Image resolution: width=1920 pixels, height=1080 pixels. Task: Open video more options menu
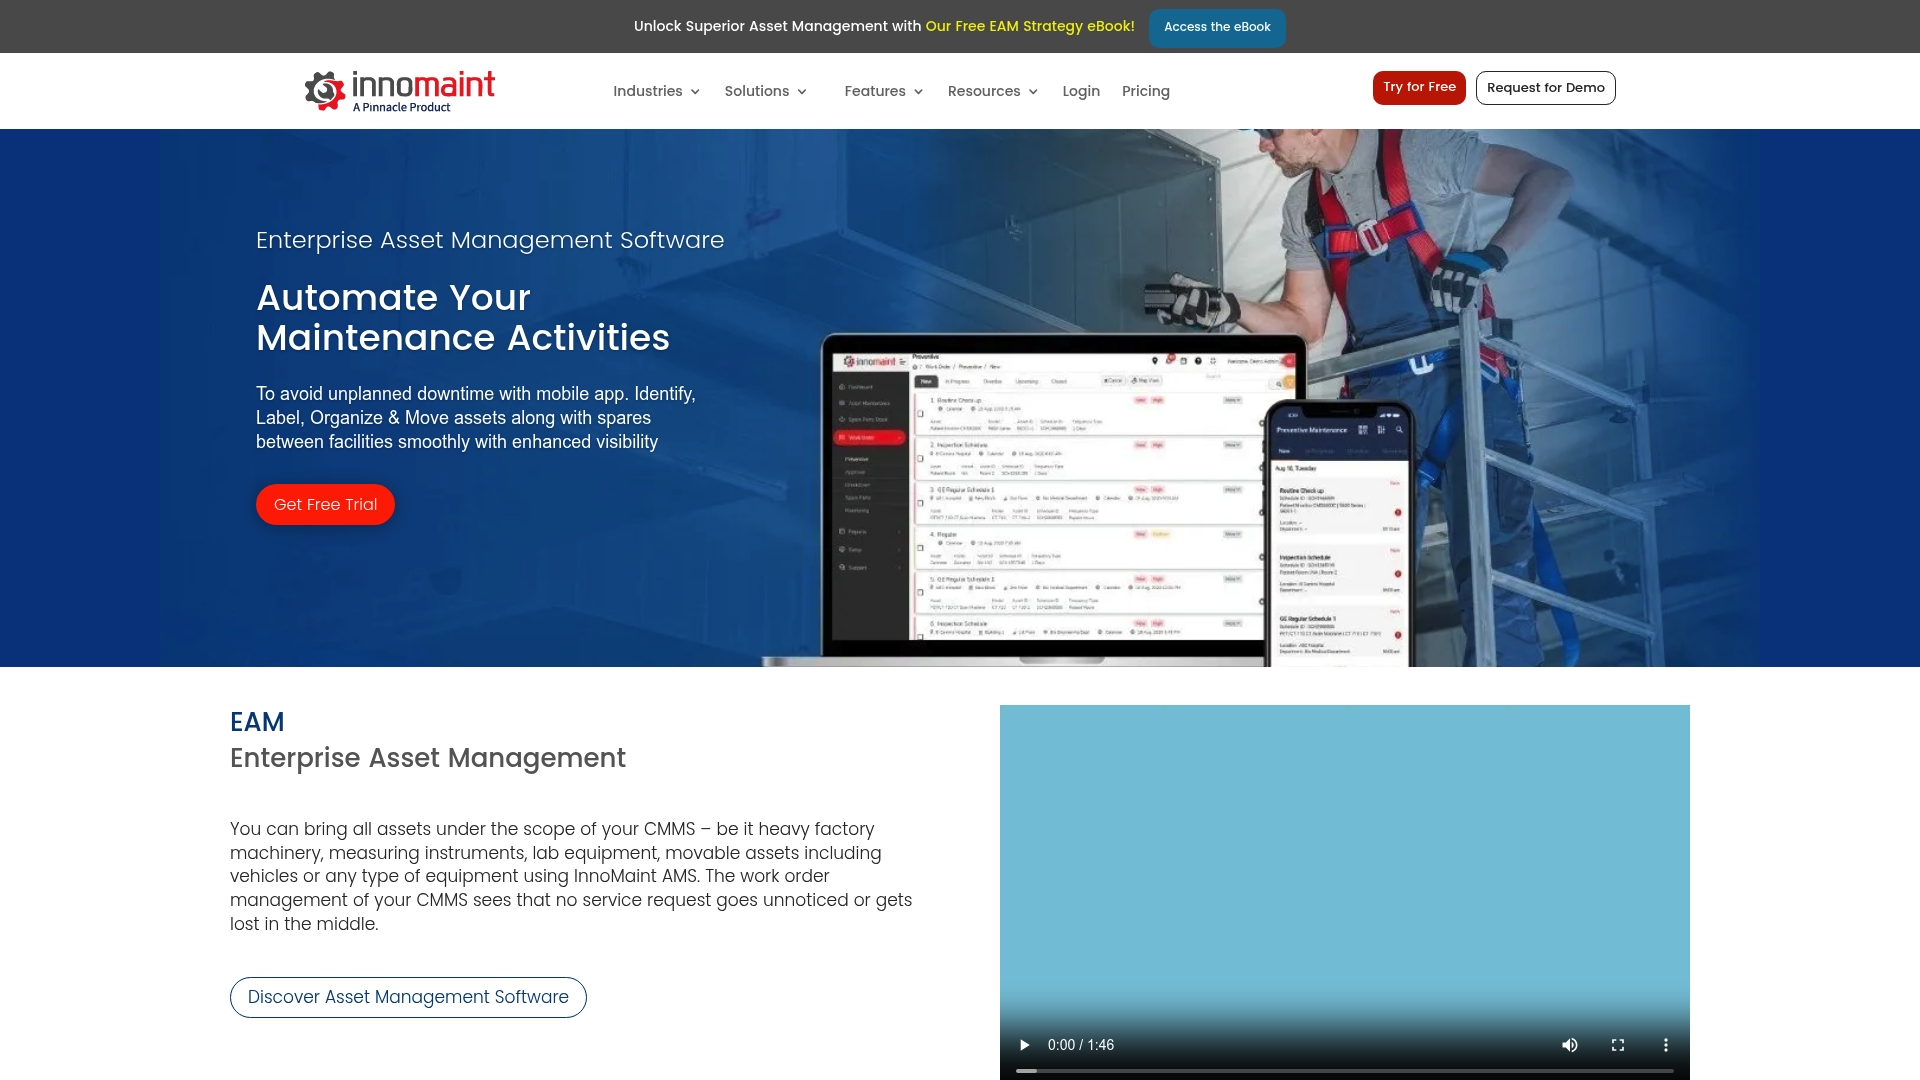point(1666,1045)
